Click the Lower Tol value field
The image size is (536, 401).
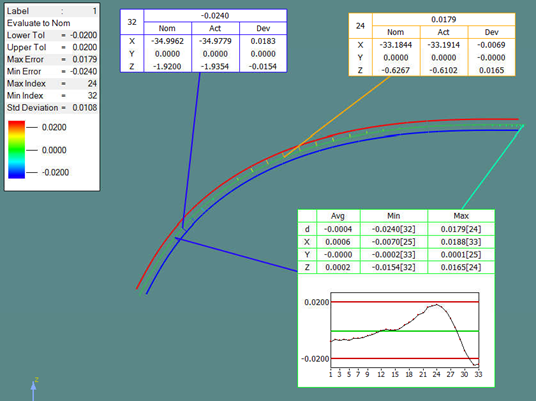84,35
